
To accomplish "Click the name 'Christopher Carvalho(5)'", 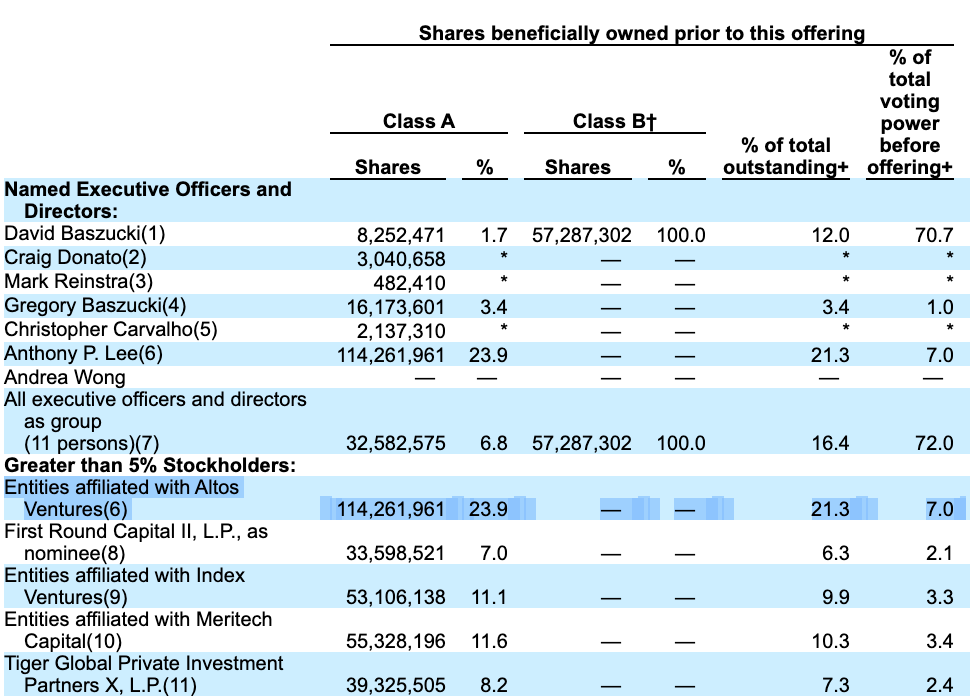I will [111, 330].
